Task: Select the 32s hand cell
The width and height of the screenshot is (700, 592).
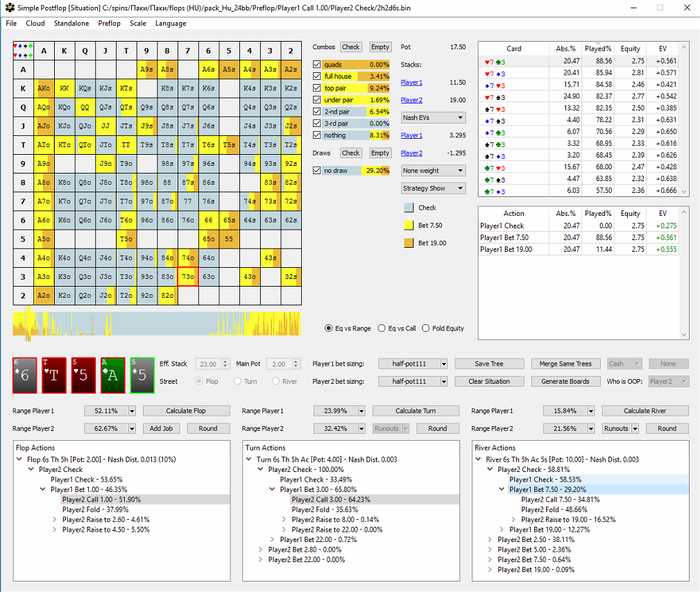Action: 291,276
